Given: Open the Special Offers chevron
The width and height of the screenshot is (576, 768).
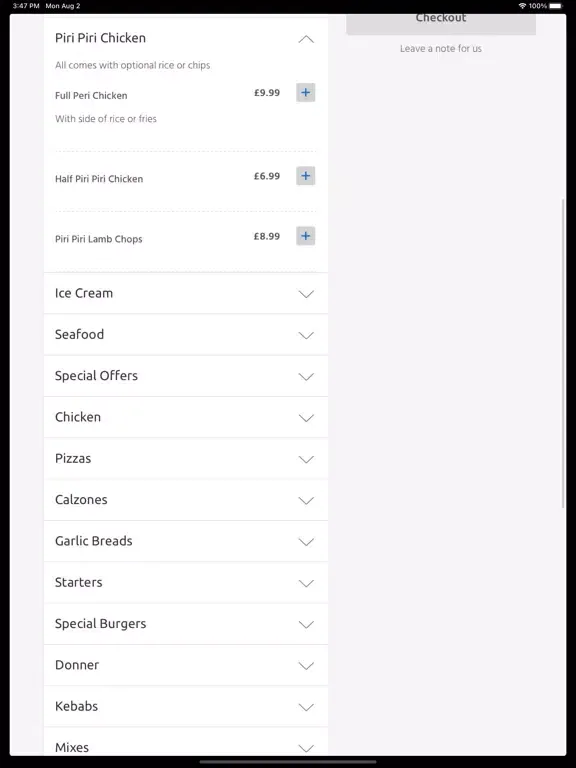Looking at the screenshot, I should pyautogui.click(x=306, y=376).
